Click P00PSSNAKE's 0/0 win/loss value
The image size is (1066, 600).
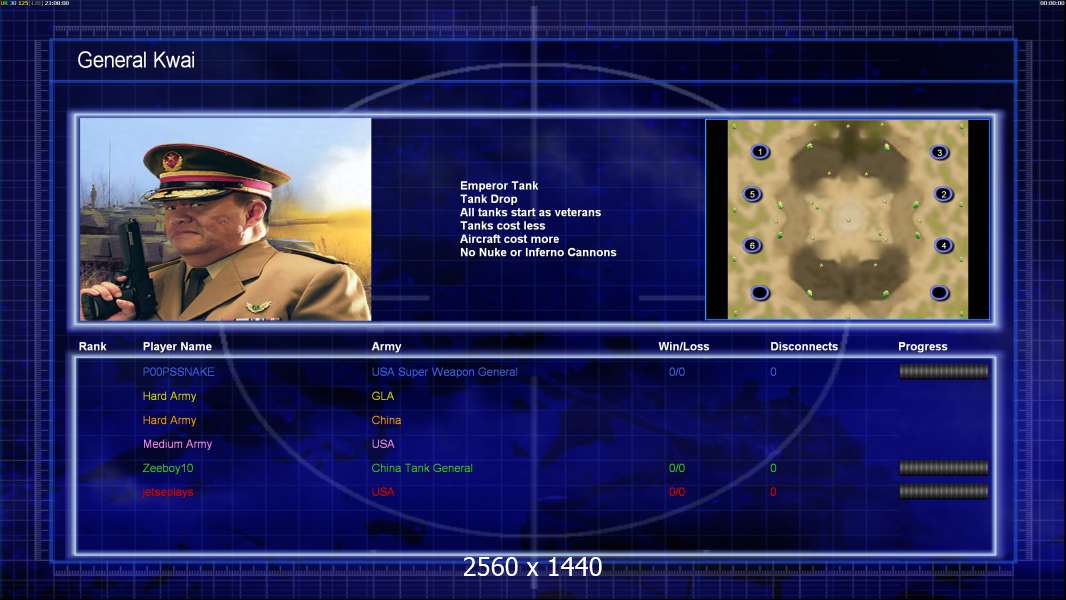pyautogui.click(x=676, y=372)
